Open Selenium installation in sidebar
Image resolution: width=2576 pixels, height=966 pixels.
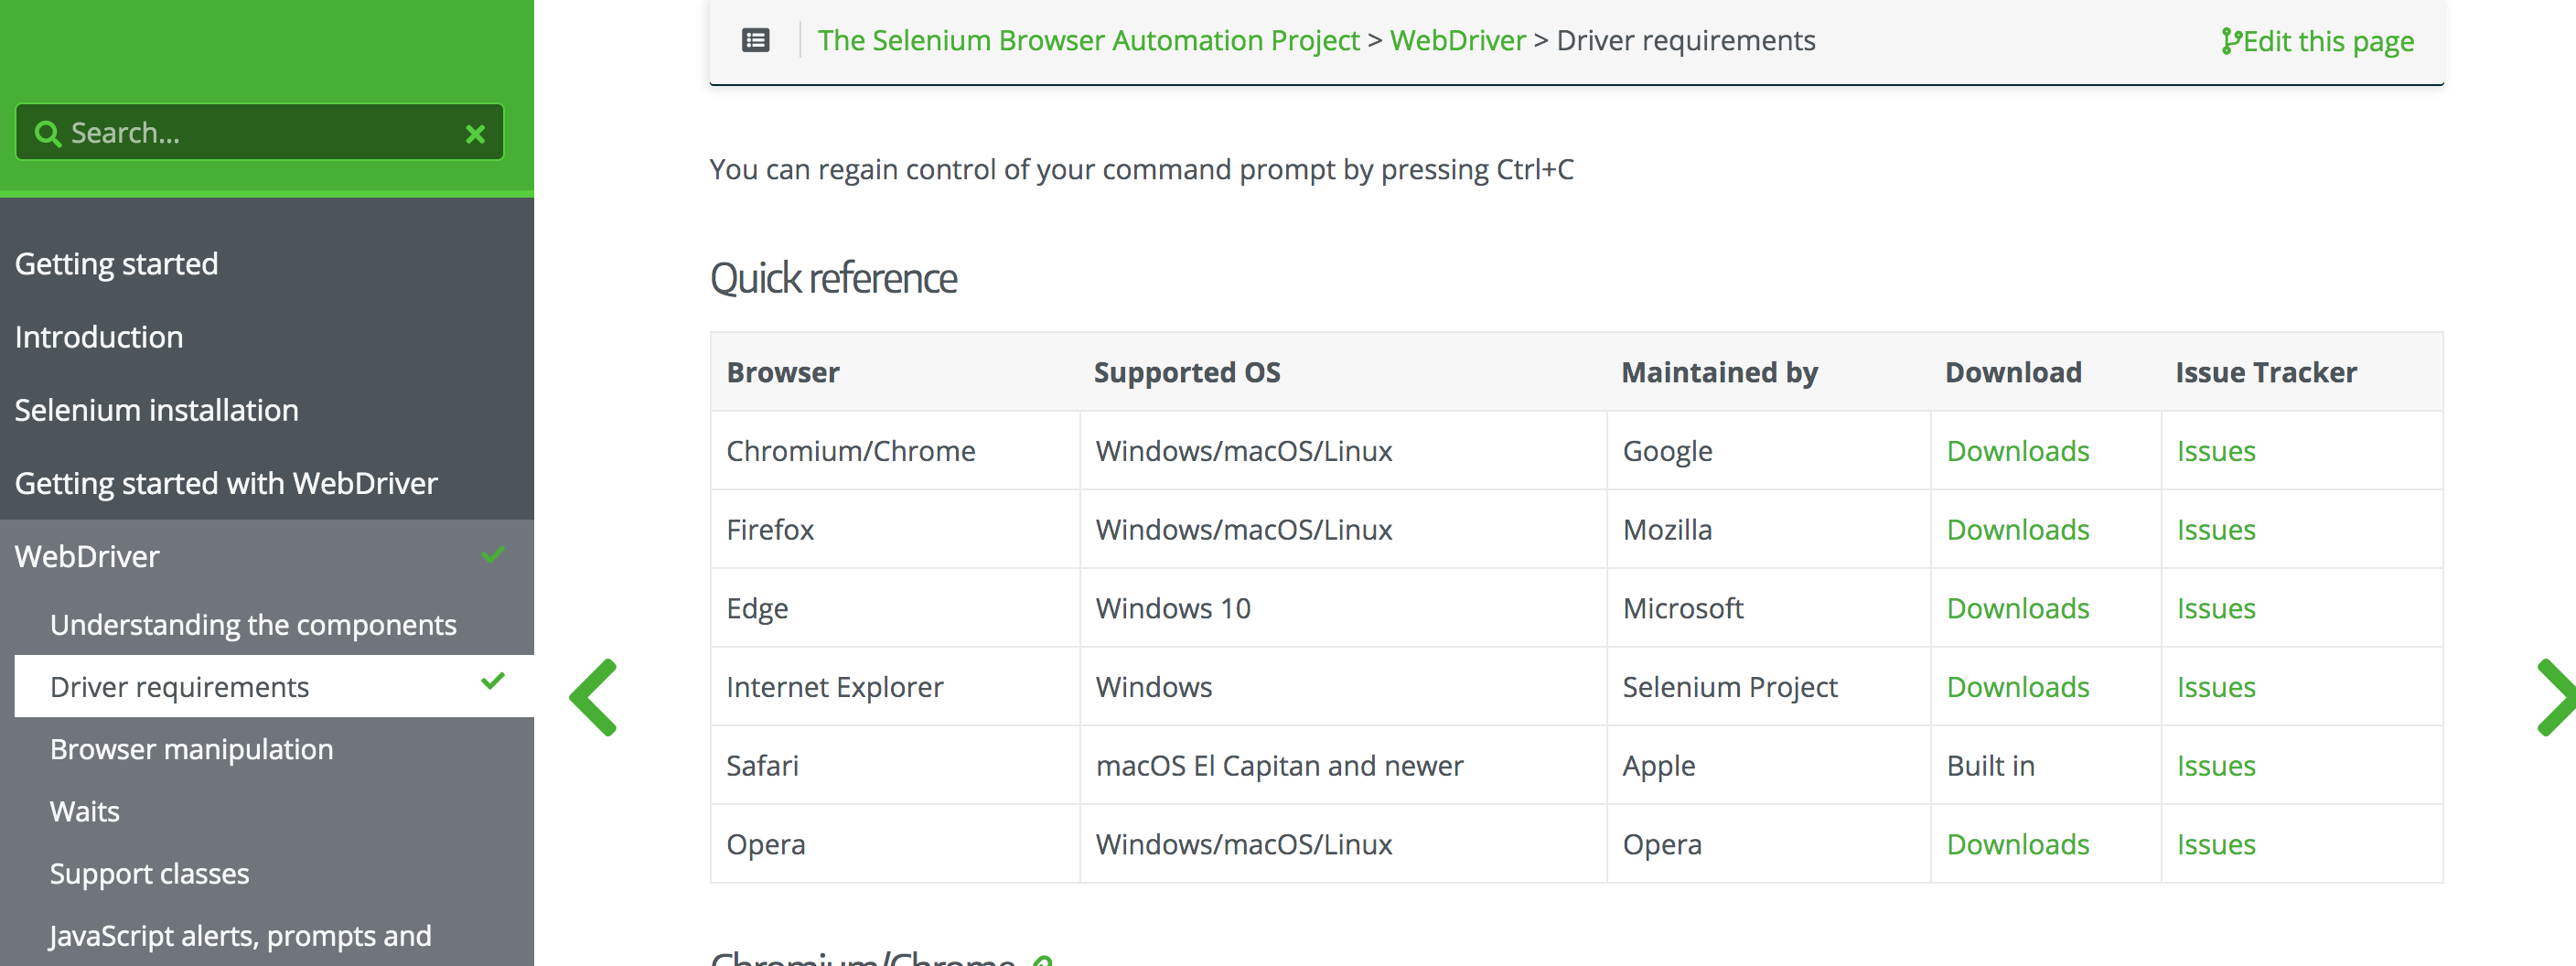pyautogui.click(x=157, y=410)
